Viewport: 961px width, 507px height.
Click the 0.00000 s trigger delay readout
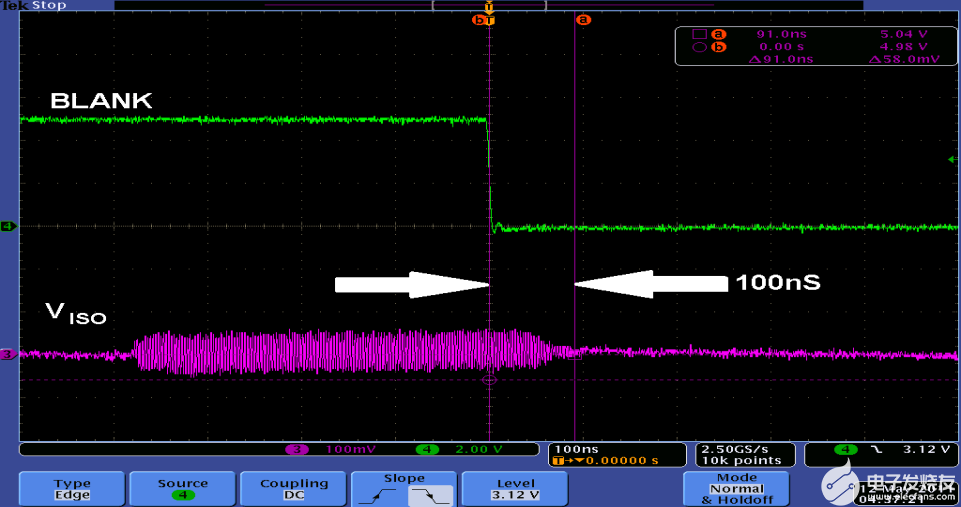pyautogui.click(x=621, y=460)
